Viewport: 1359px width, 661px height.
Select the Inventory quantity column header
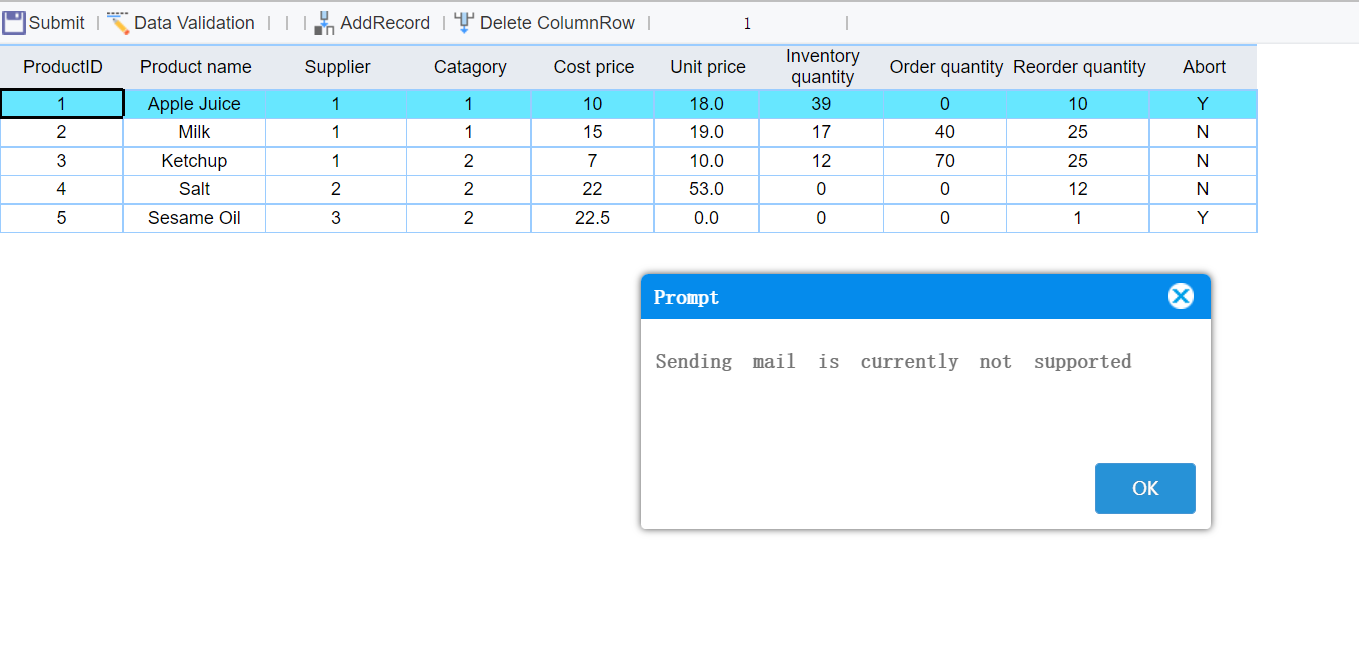coord(822,67)
